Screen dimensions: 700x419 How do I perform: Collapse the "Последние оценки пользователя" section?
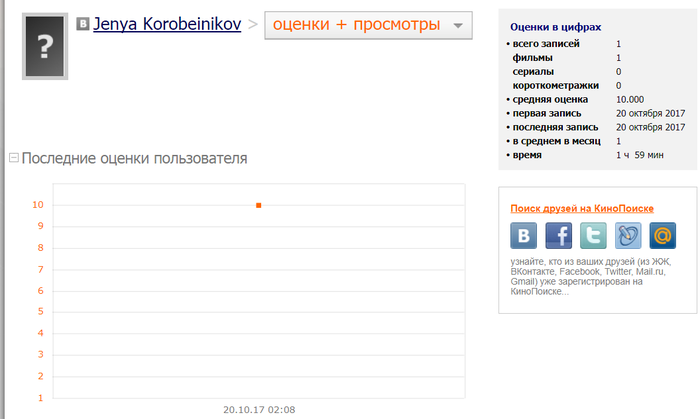coord(13,158)
